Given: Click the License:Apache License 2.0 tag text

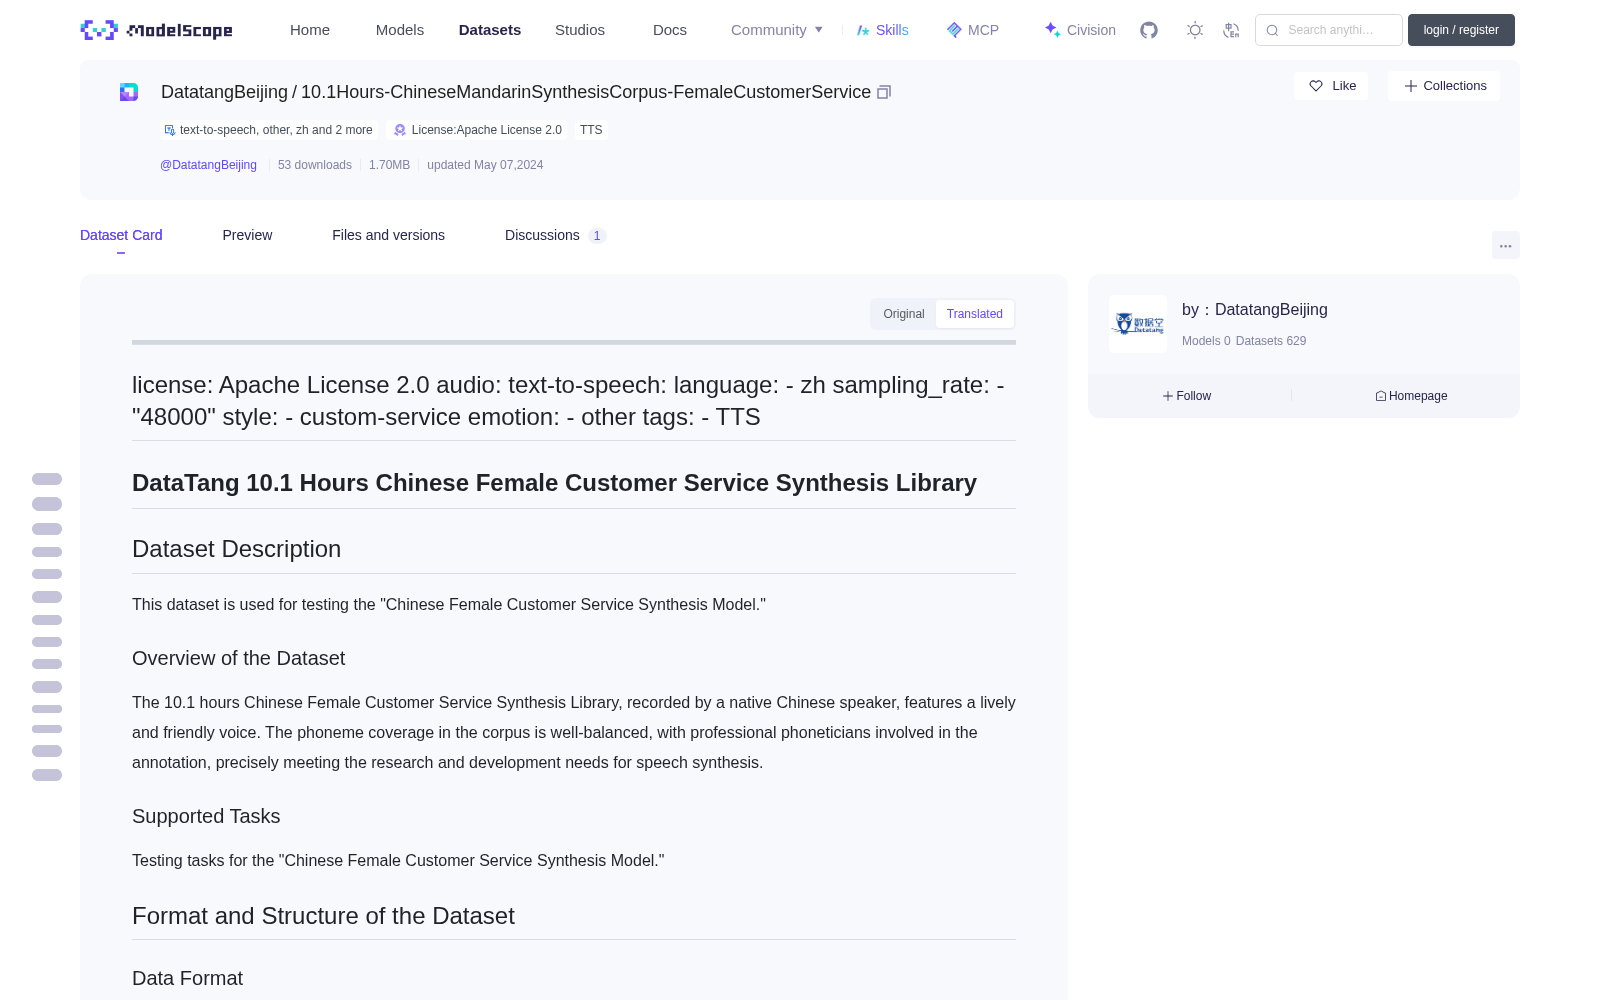Looking at the screenshot, I should [x=487, y=130].
